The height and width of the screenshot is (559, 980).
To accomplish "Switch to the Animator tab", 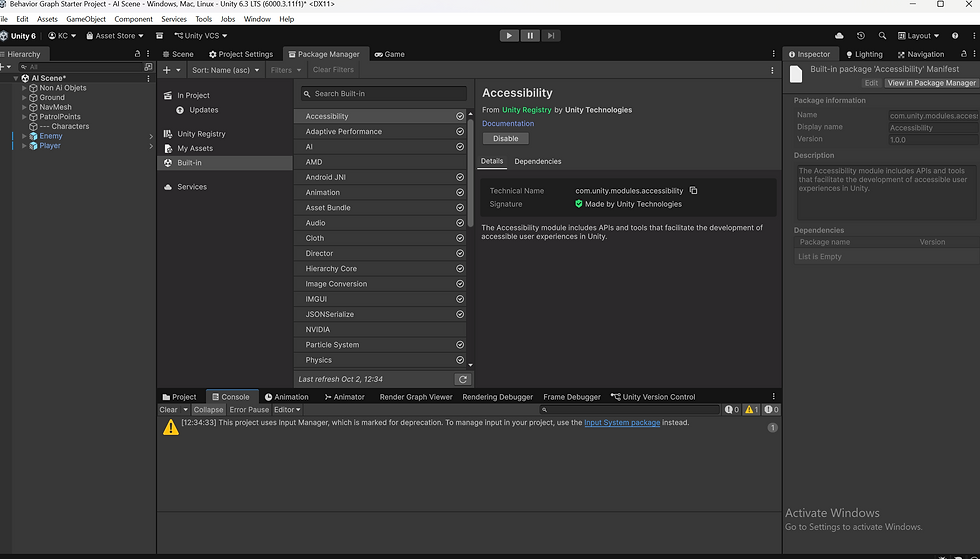I will tap(344, 397).
